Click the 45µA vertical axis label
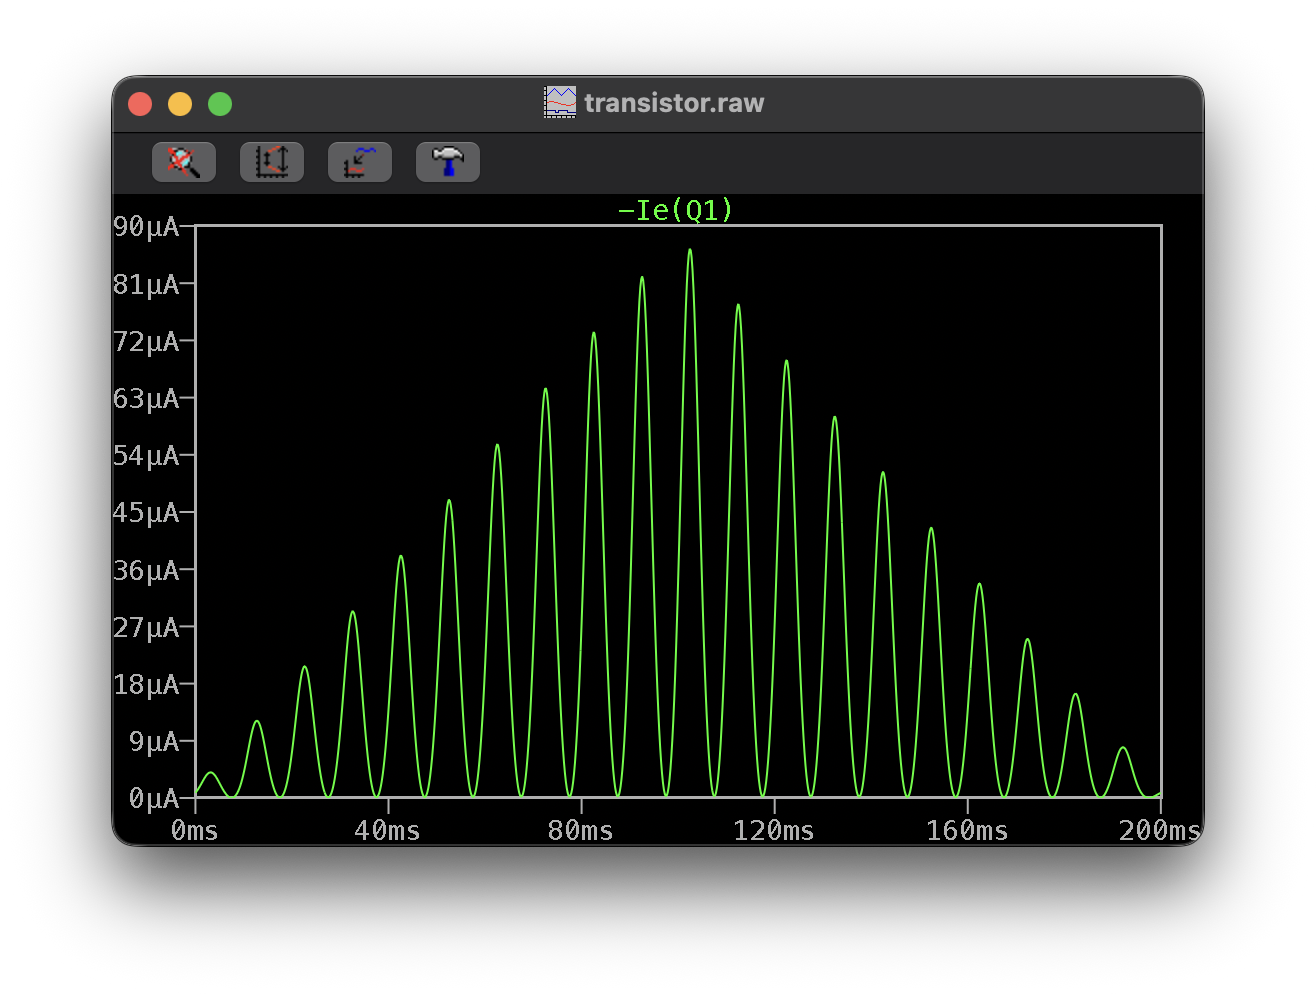1316x994 pixels. click(146, 513)
